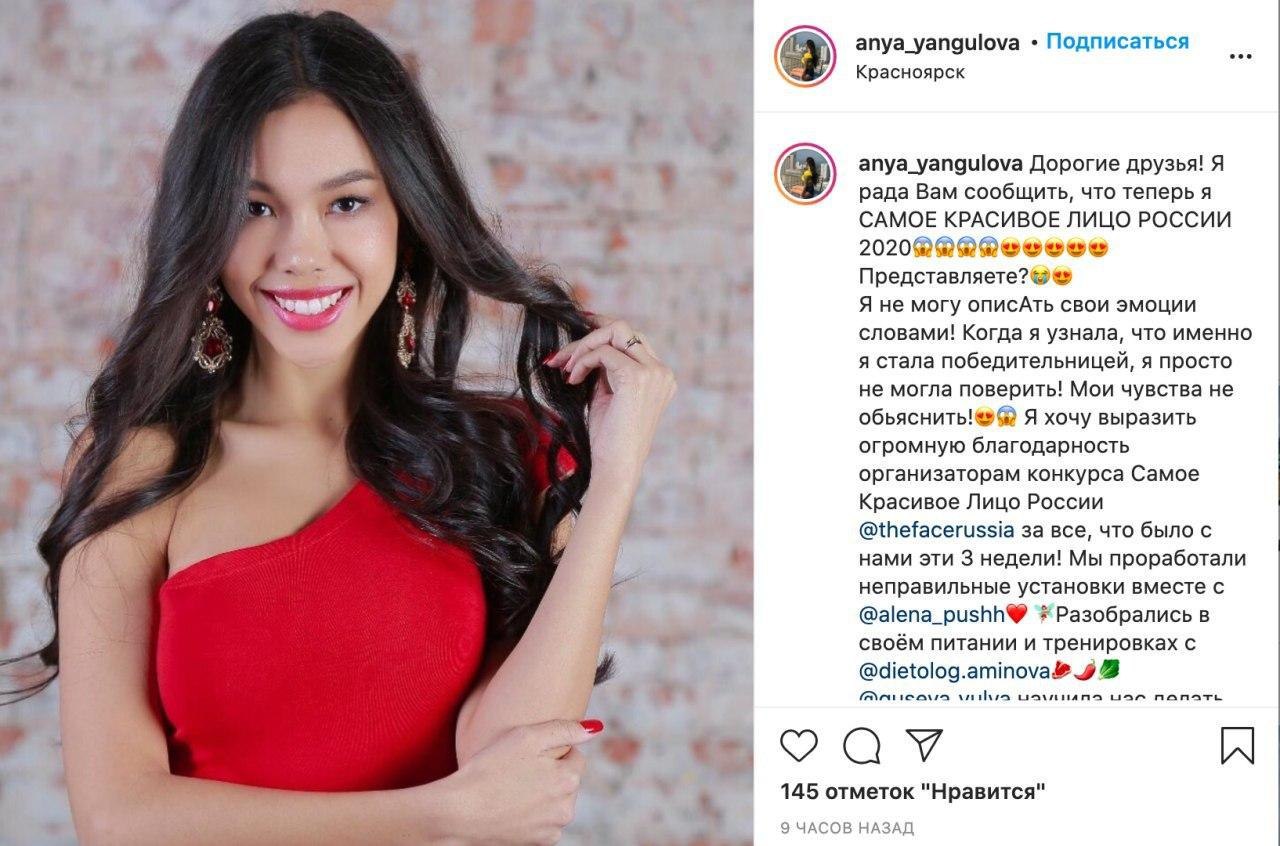The image size is (1280, 846).
Task: View the 145 отметок "Нравится" likes list
Action: [x=913, y=792]
